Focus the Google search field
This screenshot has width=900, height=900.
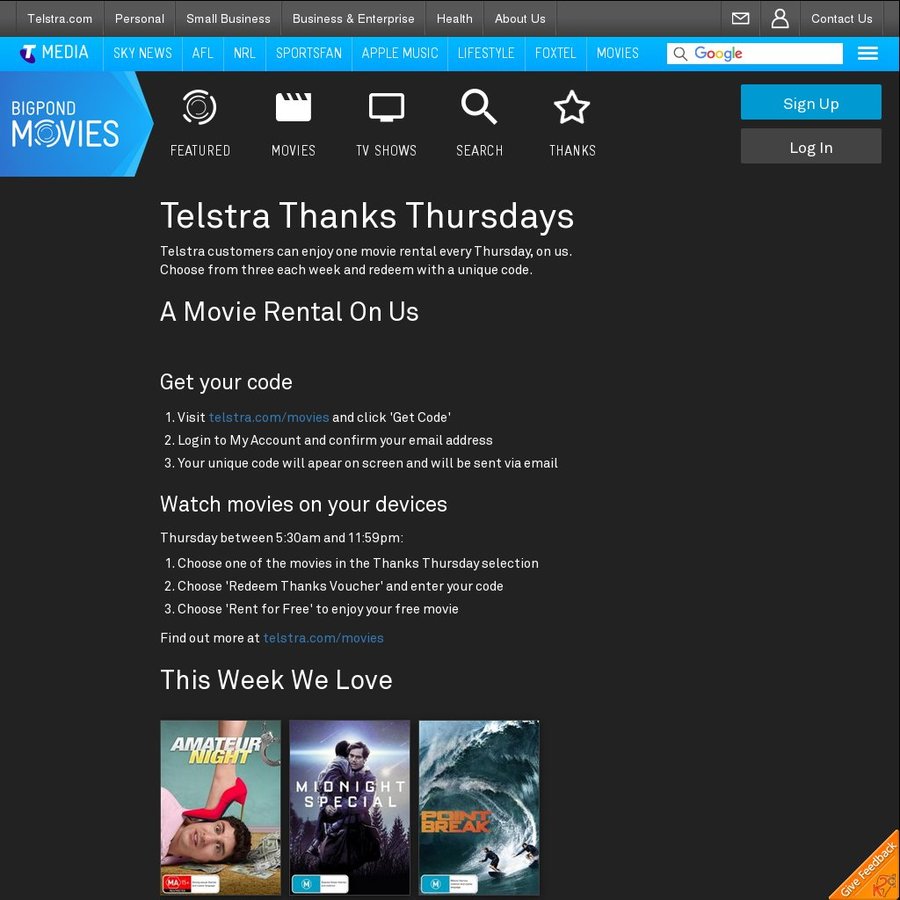pyautogui.click(x=754, y=53)
